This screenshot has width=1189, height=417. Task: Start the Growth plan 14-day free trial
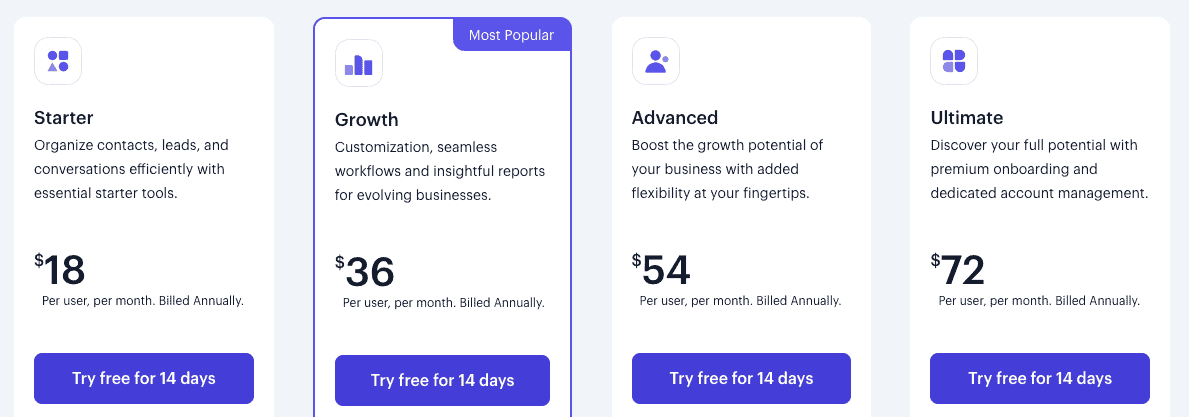coord(442,381)
